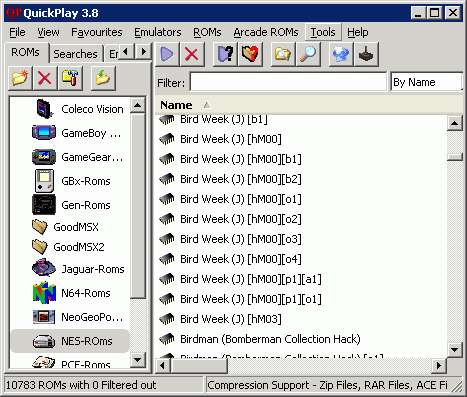Select Bird Week (J) [hM00][b2]
This screenshot has height=397, width=467.
pyautogui.click(x=241, y=179)
